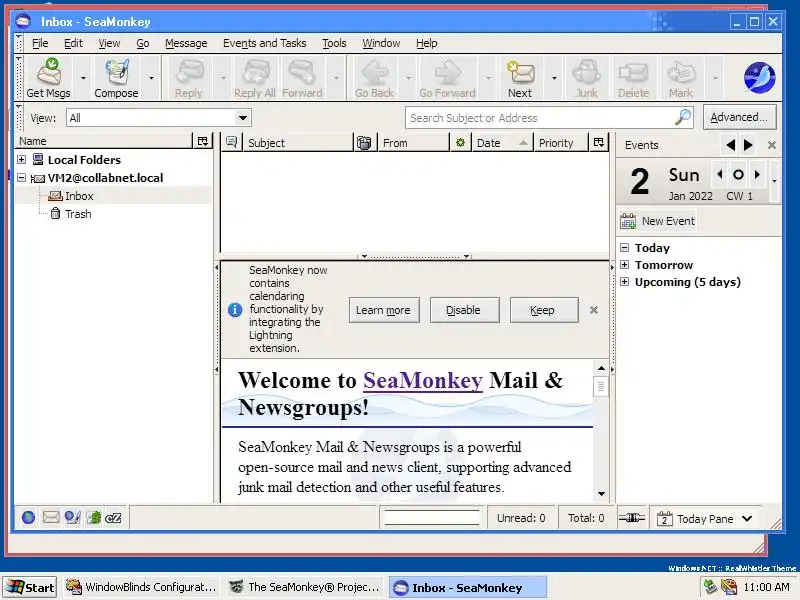Image resolution: width=800 pixels, height=600 pixels.
Task: Click the Disable Lightning button
Action: coord(464,310)
